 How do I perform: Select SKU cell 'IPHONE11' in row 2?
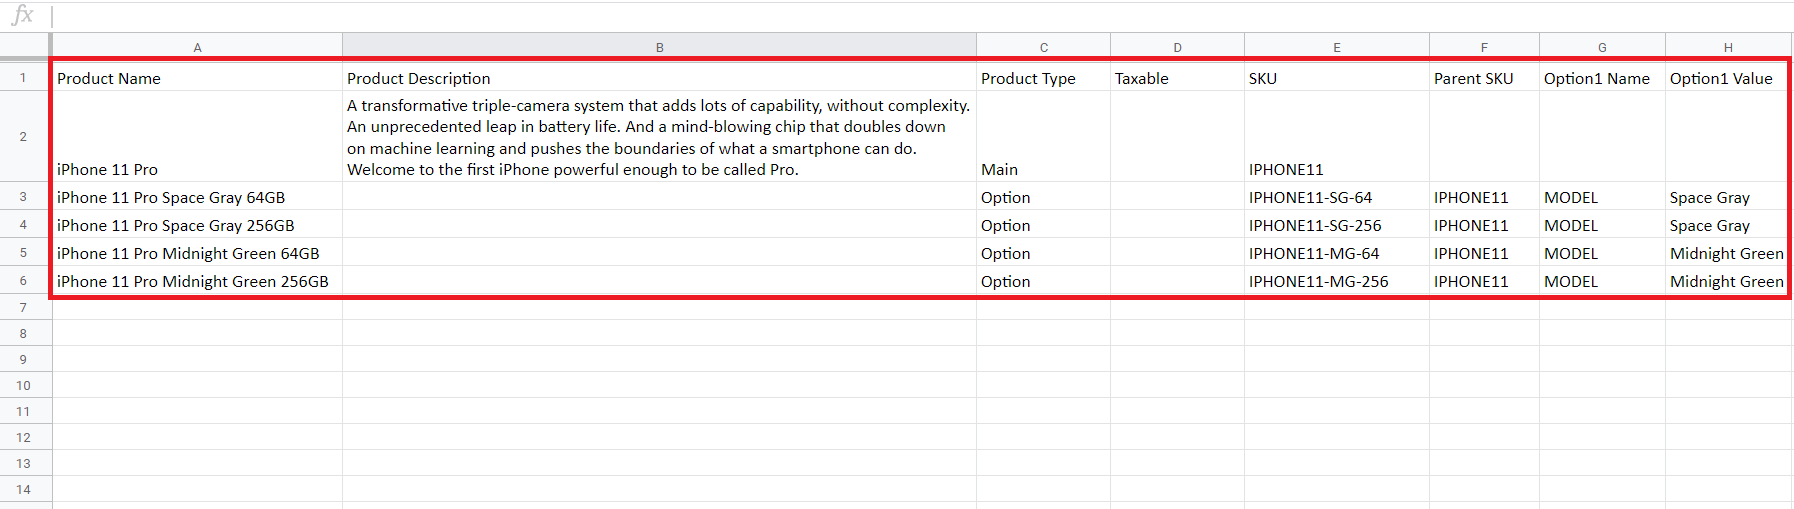1336,137
